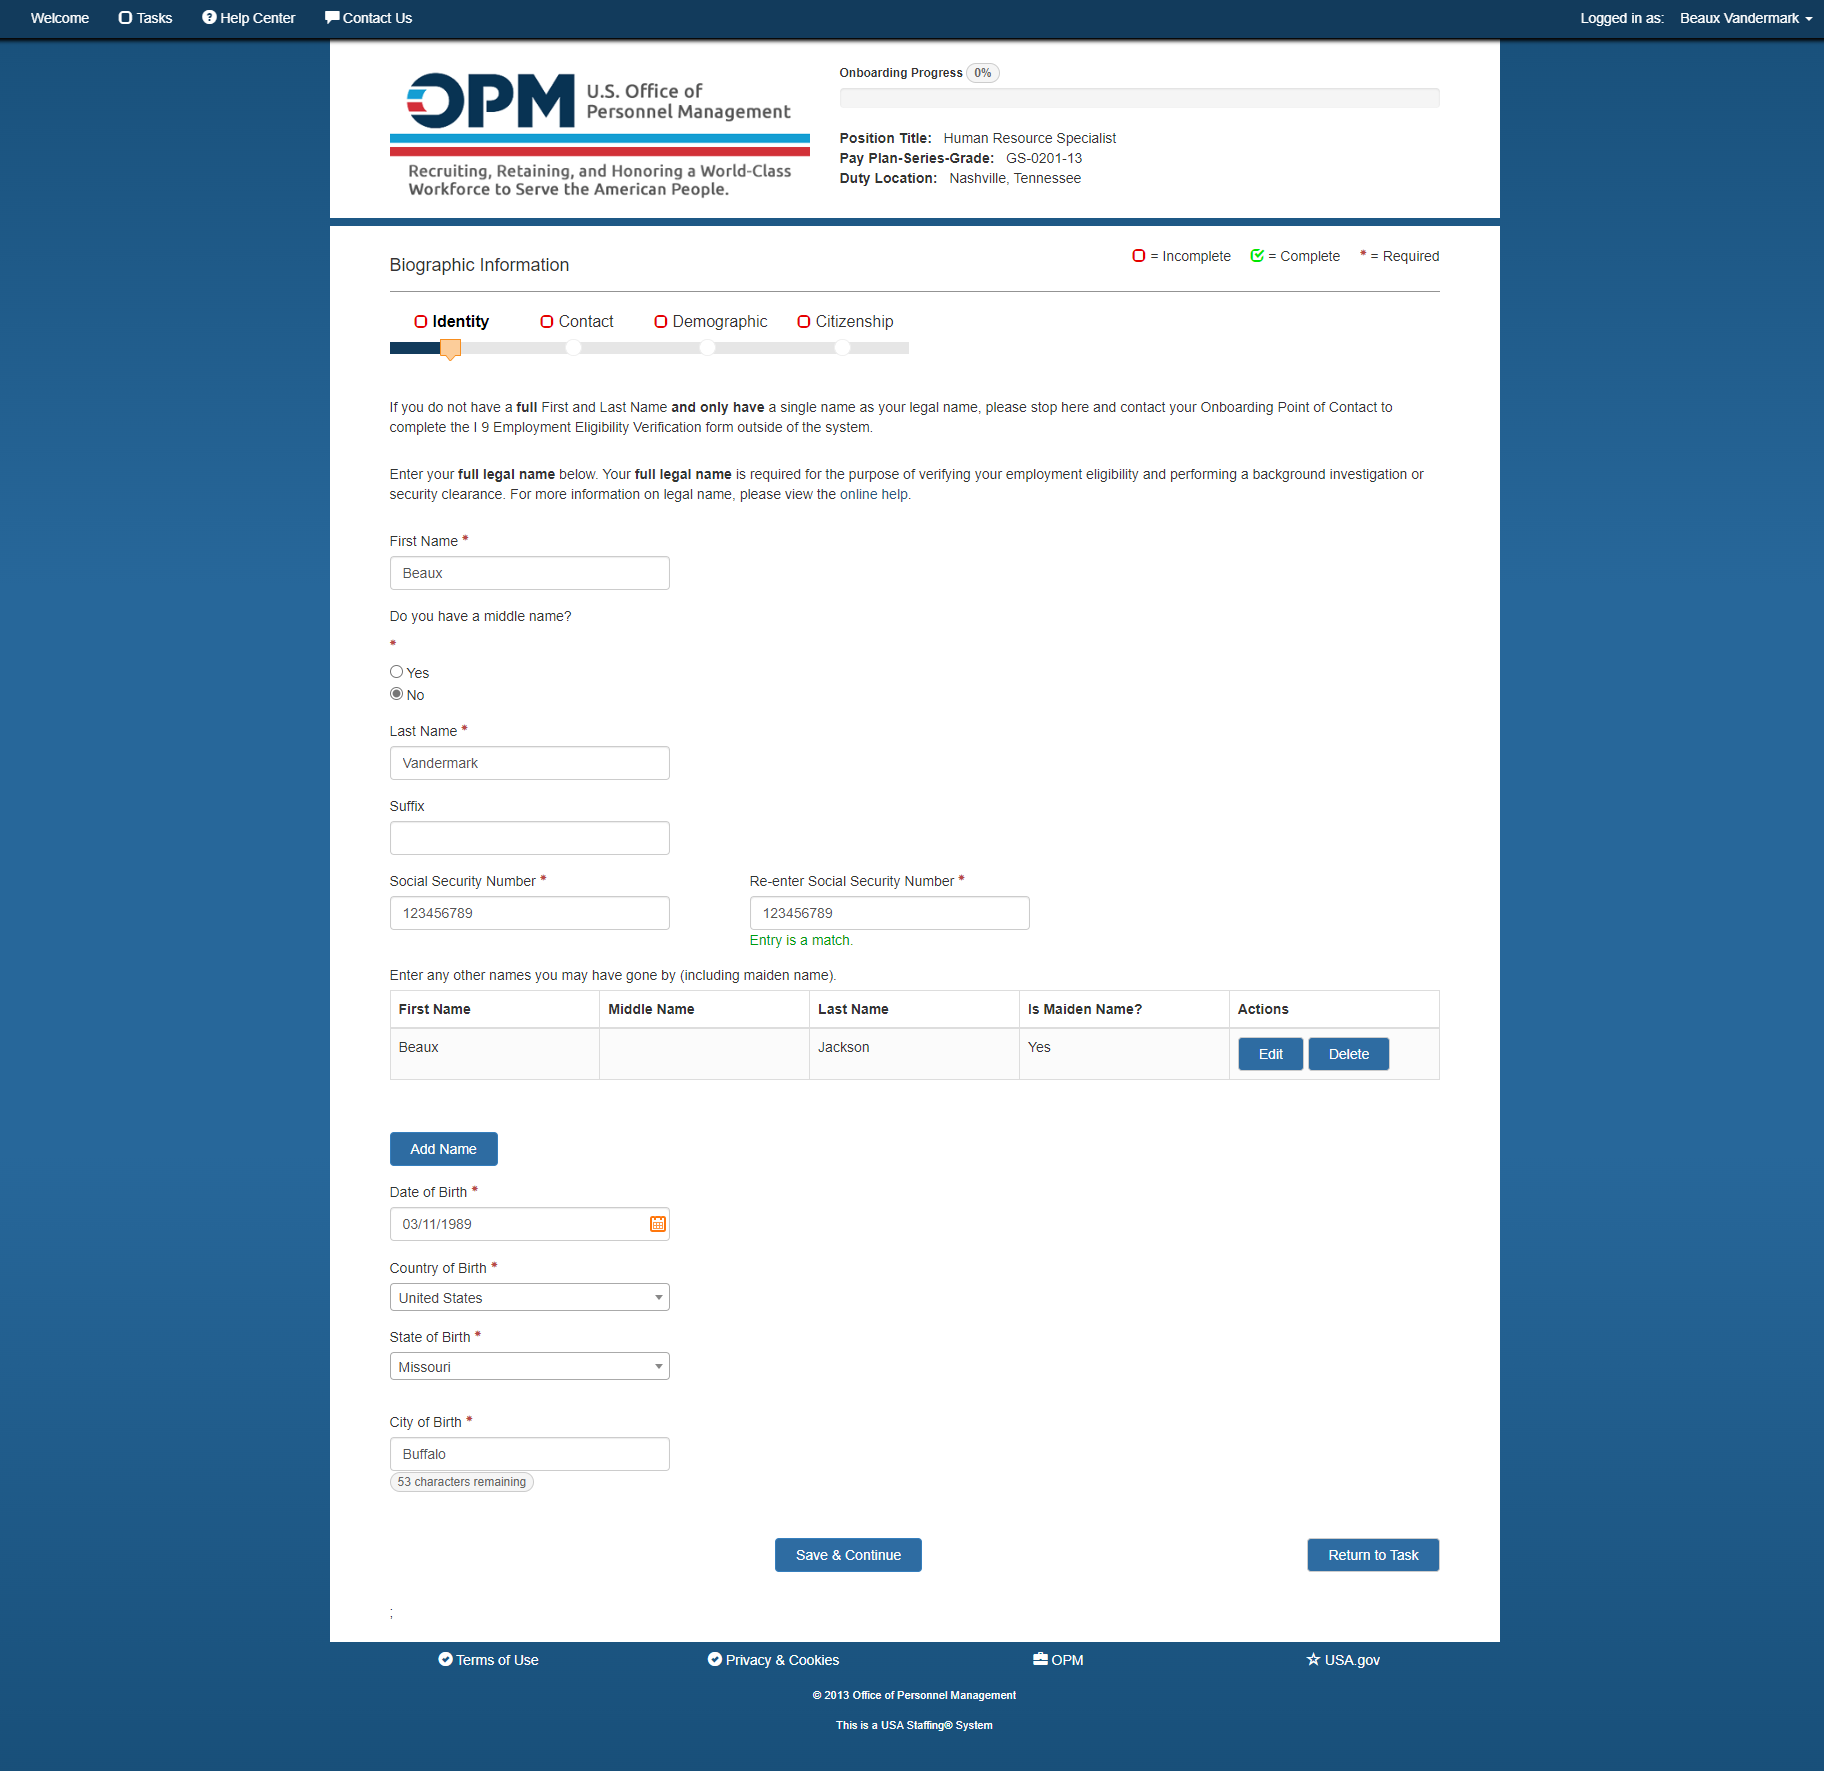
Task: Open Contact Us from top bar
Action: tap(368, 18)
